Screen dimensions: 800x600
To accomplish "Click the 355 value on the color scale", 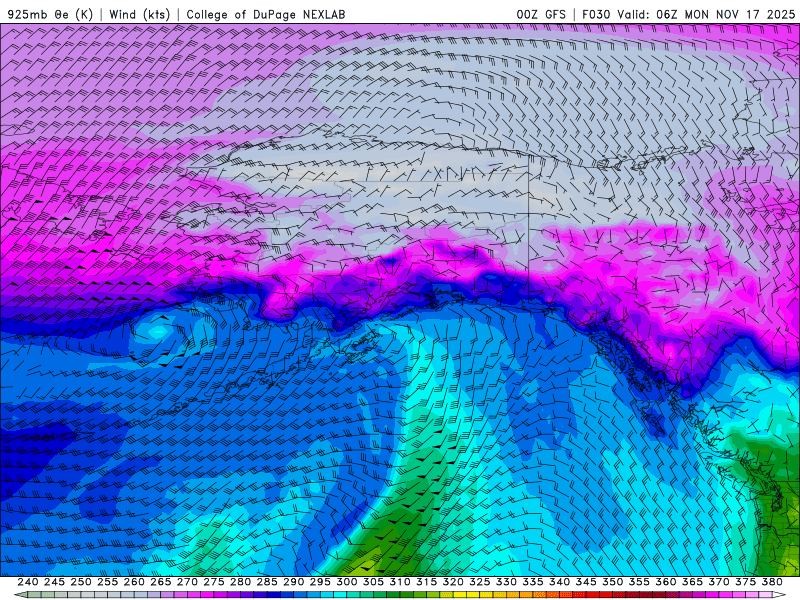I will tap(639, 582).
